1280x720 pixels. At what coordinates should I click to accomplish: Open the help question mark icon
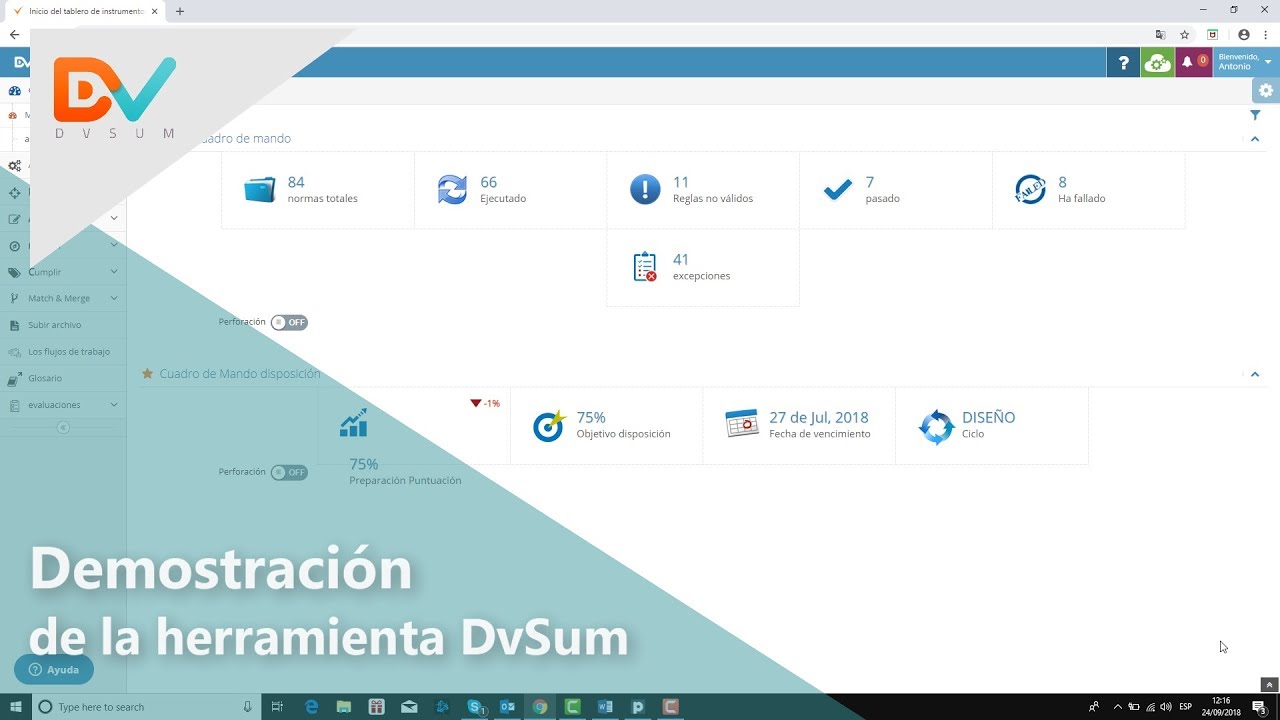(x=1123, y=62)
